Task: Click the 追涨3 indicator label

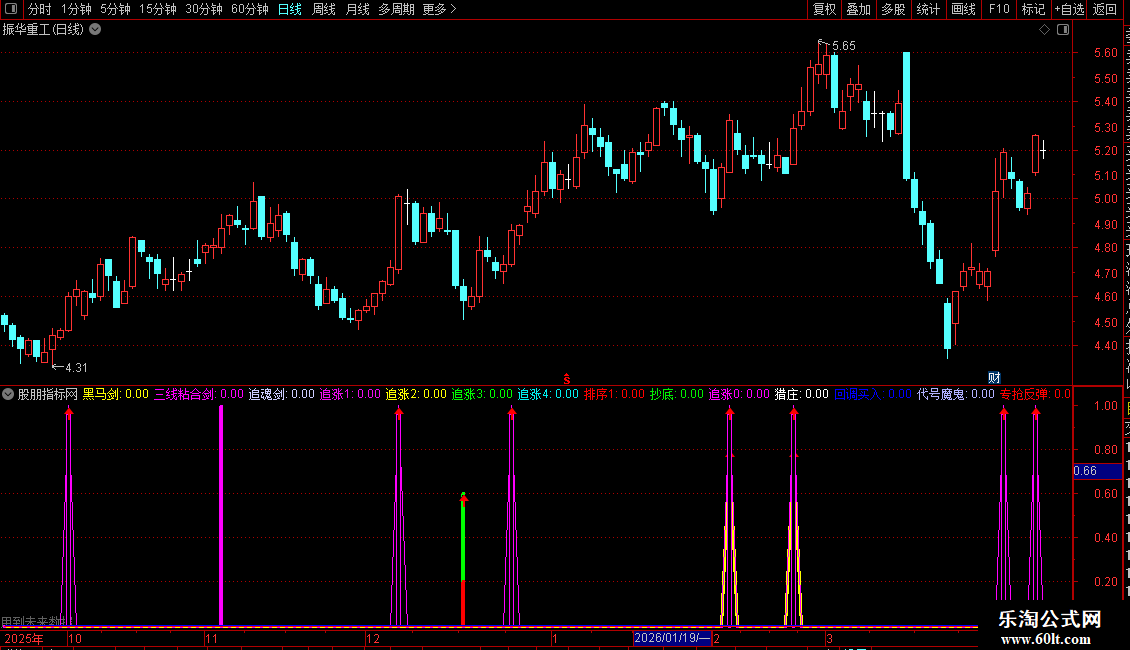Action: click(482, 394)
